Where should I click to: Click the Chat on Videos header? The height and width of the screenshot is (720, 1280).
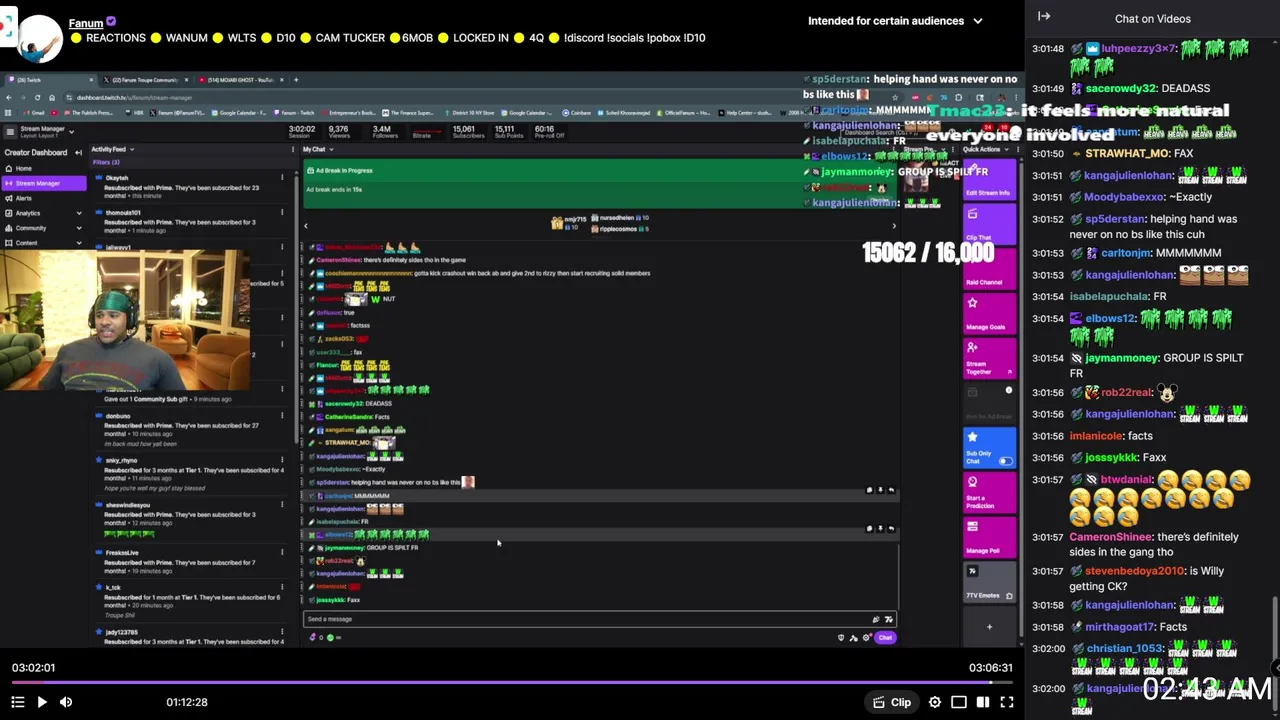pos(1152,18)
